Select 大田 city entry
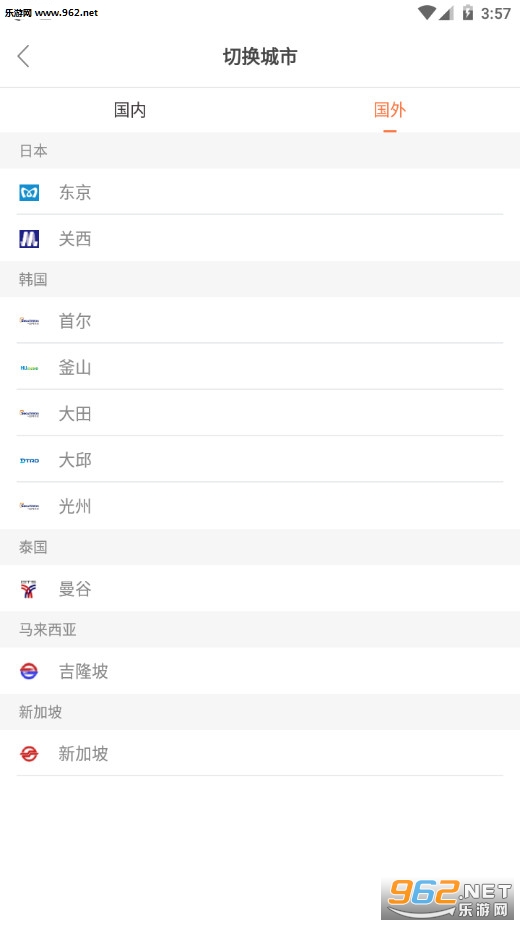 [x=260, y=413]
